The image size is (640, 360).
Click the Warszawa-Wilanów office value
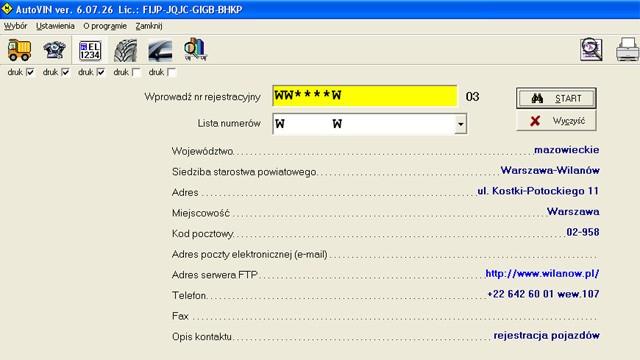click(550, 170)
